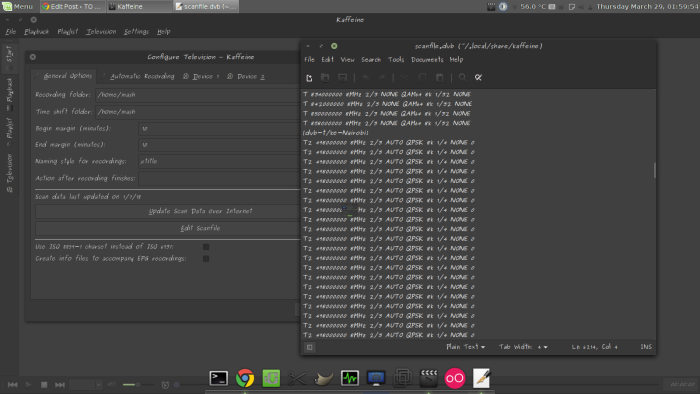The image size is (700, 394).
Task: Undo the last edit via toolbar arrow
Action: point(366,78)
